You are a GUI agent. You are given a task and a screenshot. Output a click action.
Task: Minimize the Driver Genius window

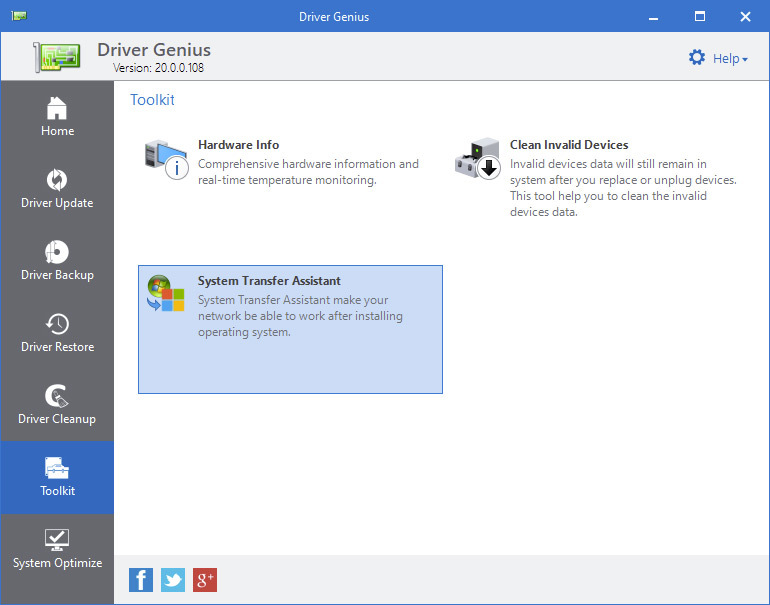[x=653, y=17]
